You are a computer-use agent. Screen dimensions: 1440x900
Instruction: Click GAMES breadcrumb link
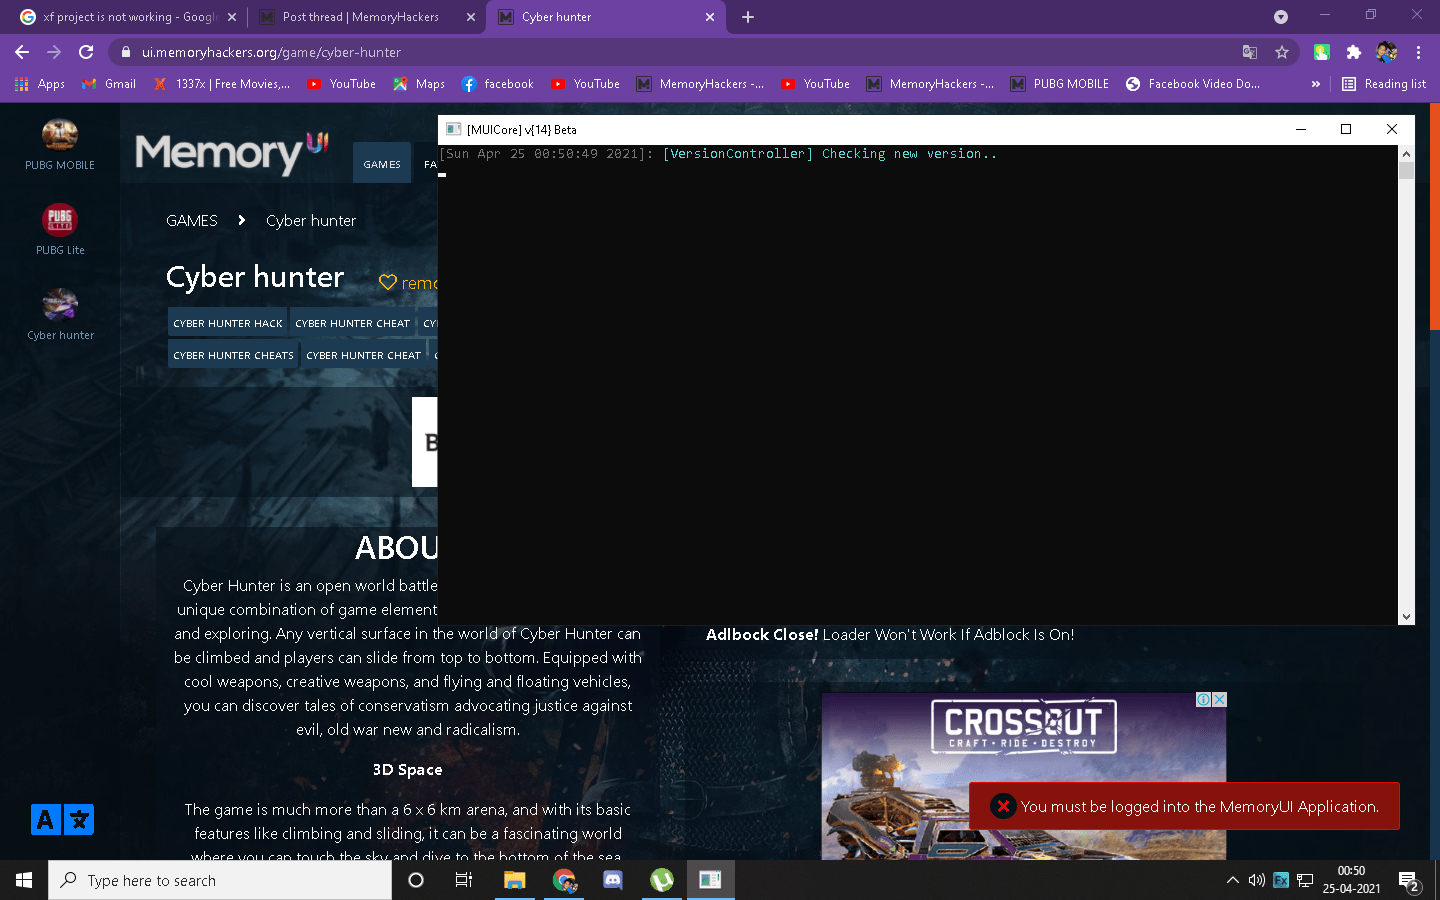(x=192, y=220)
